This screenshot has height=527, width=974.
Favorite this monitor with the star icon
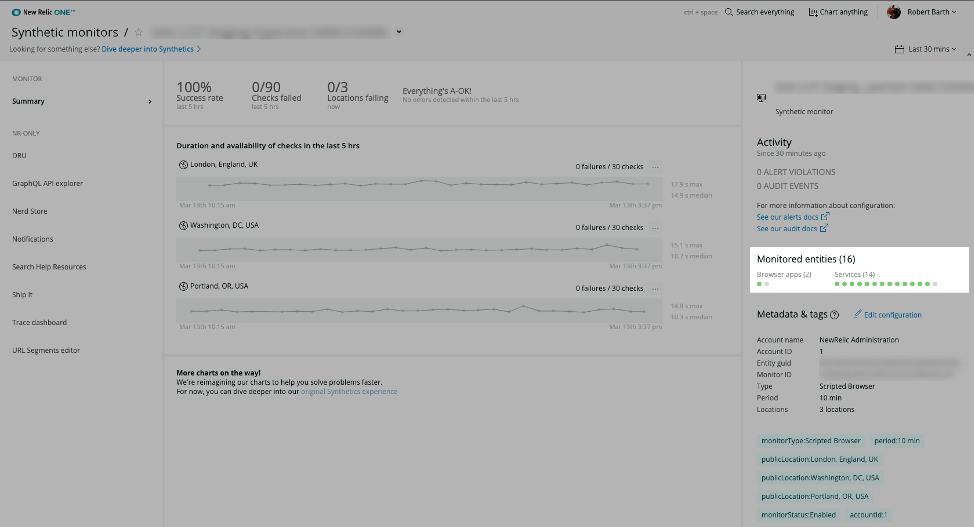(139, 32)
